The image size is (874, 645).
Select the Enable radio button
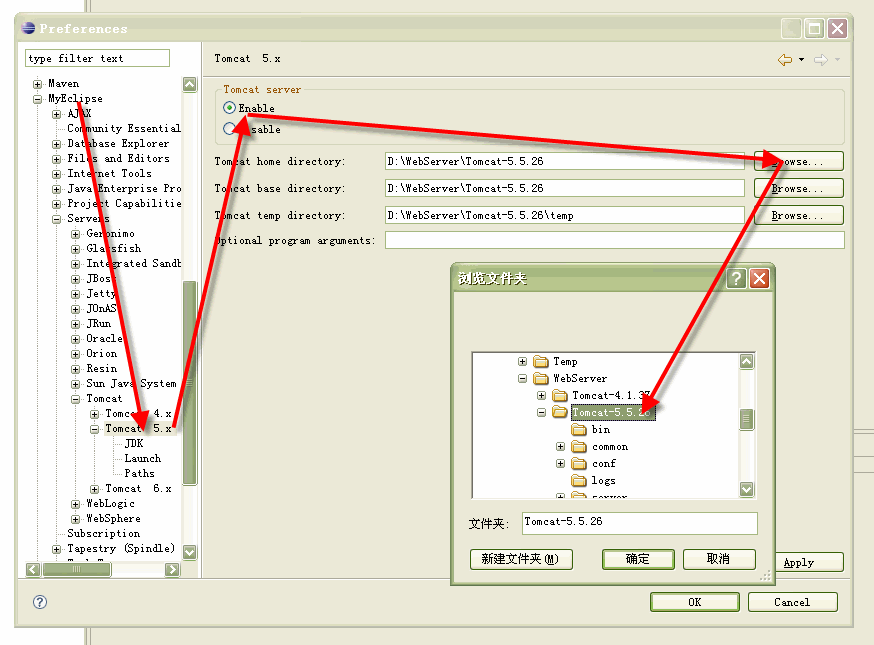click(x=229, y=108)
